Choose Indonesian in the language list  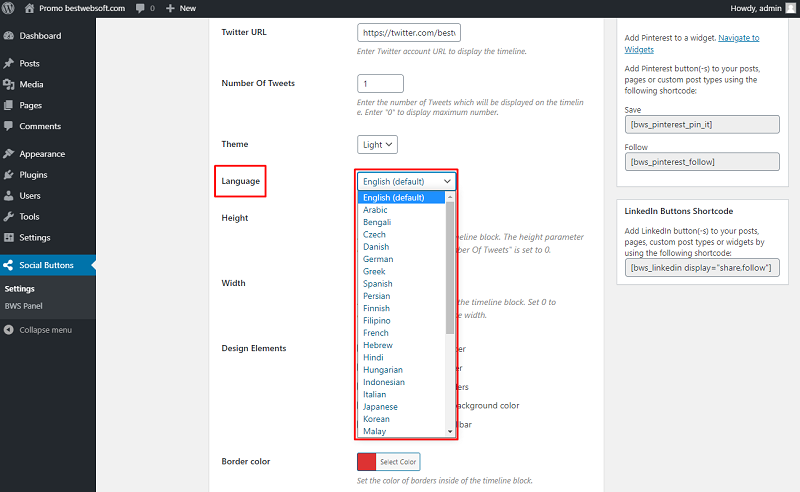pos(402,382)
